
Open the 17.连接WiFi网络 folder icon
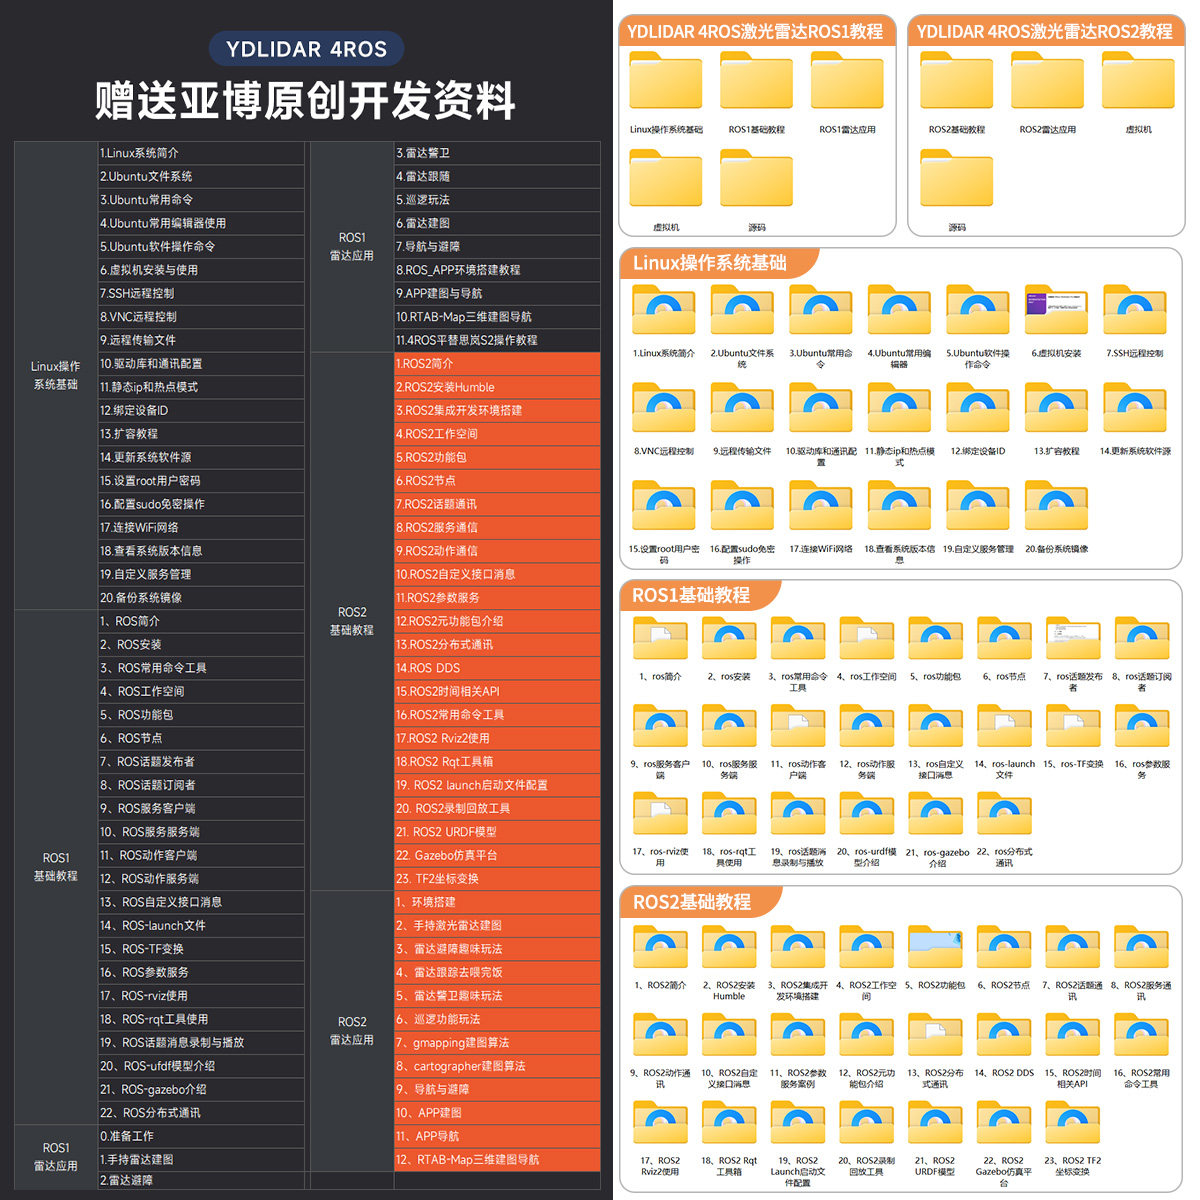pyautogui.click(x=821, y=506)
